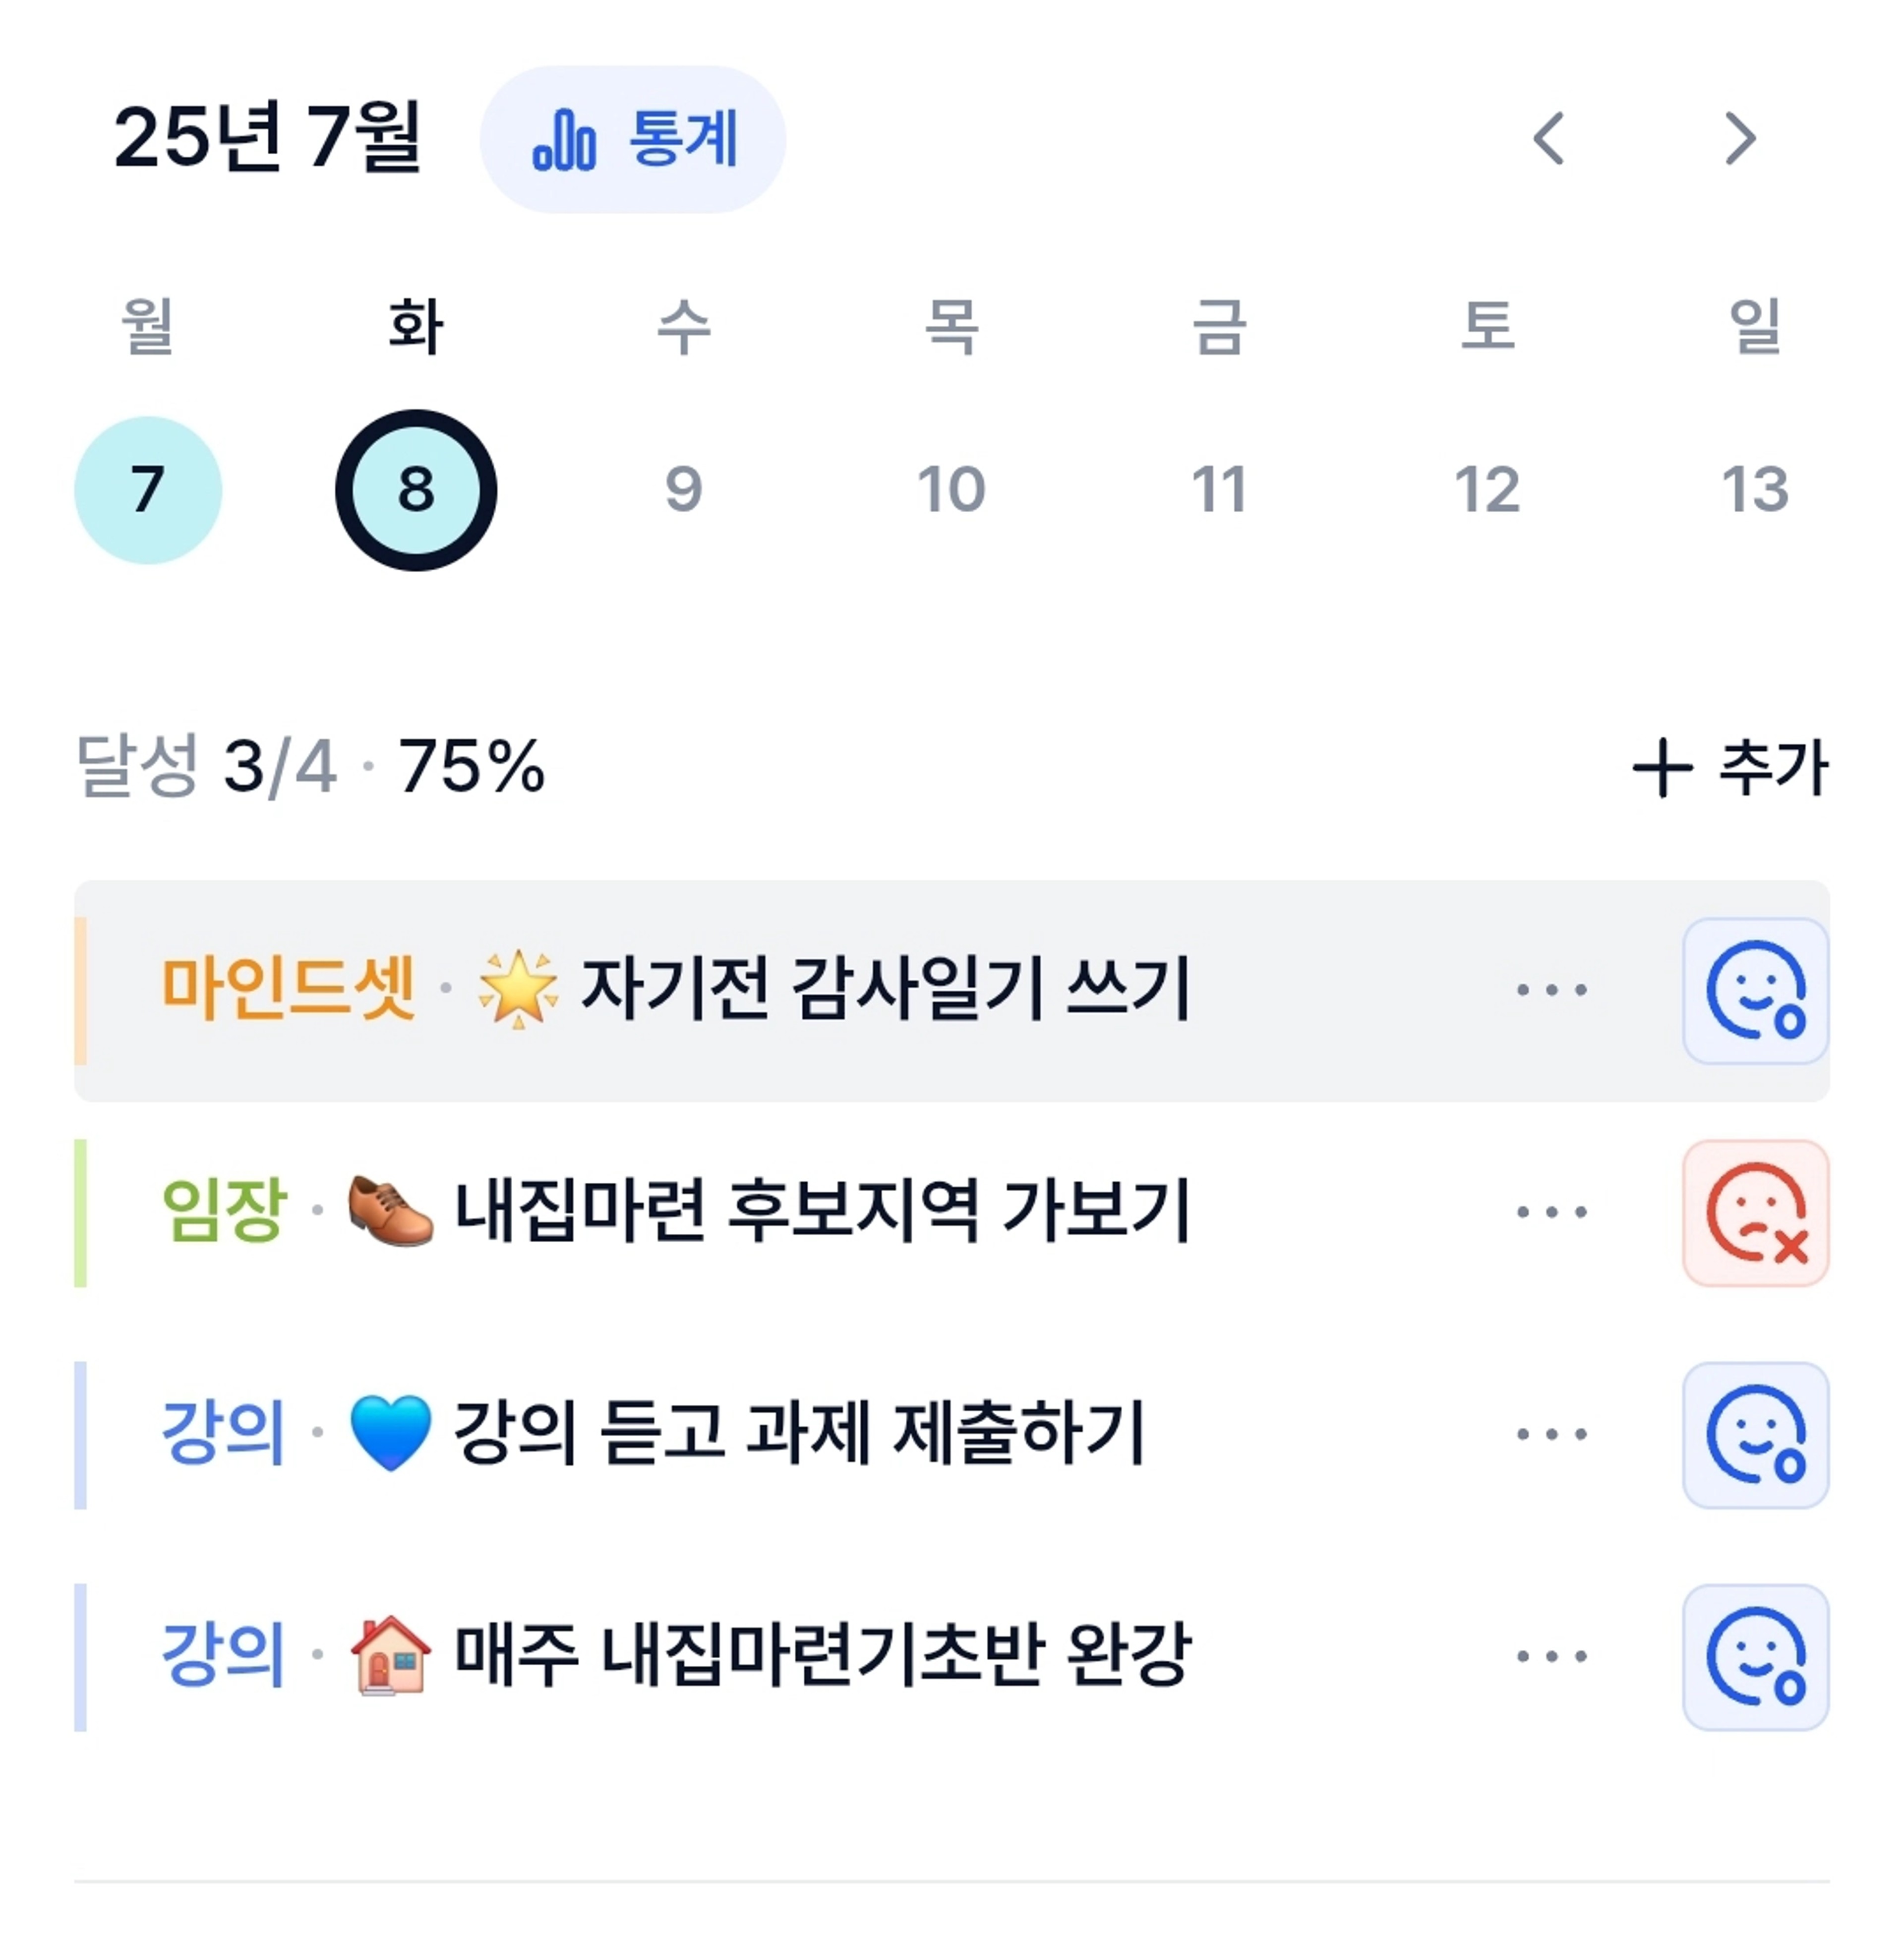
Task: Select date 7 on the calendar
Action: tap(148, 490)
